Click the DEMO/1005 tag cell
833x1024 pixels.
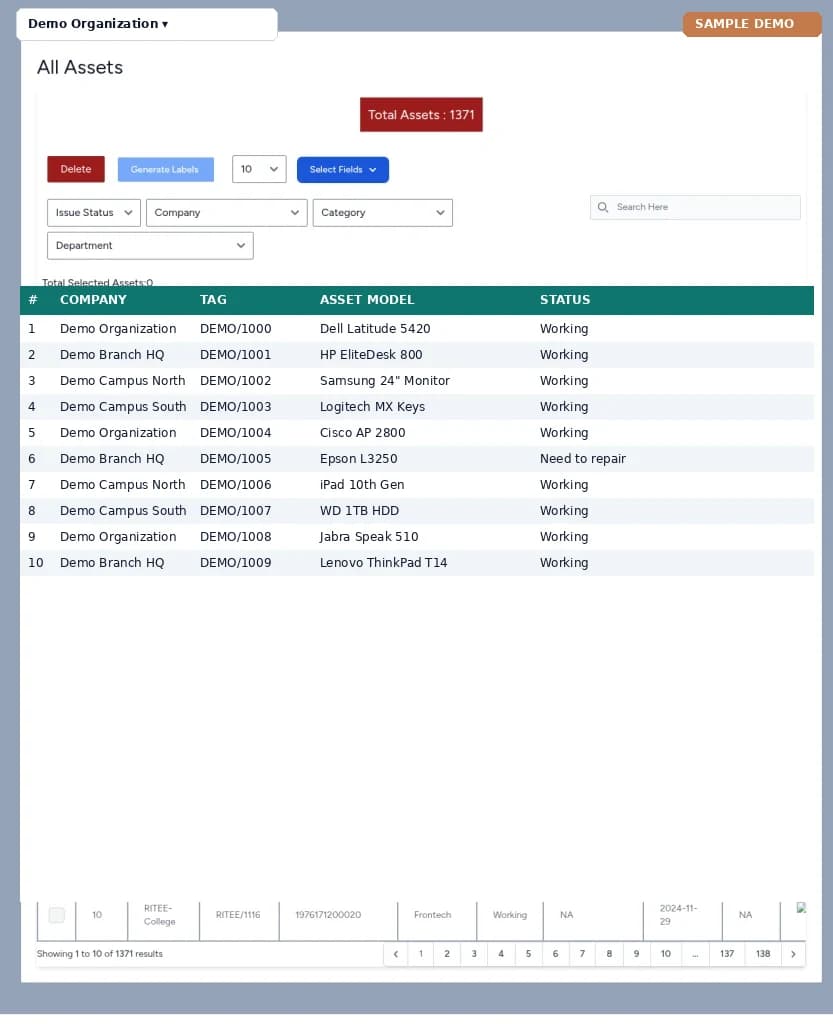coord(236,459)
